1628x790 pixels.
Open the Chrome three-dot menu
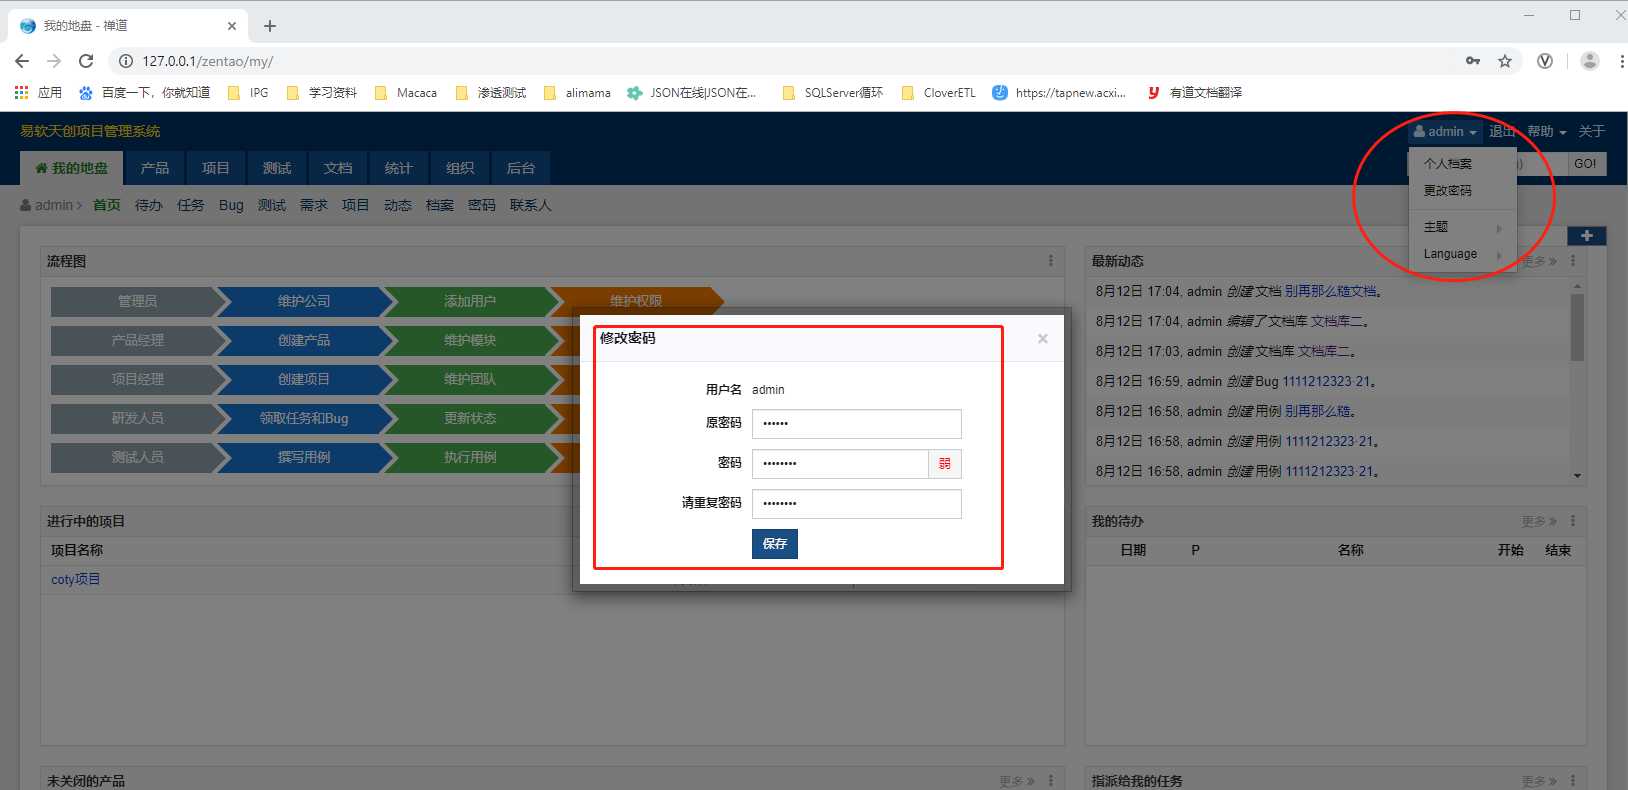1621,61
